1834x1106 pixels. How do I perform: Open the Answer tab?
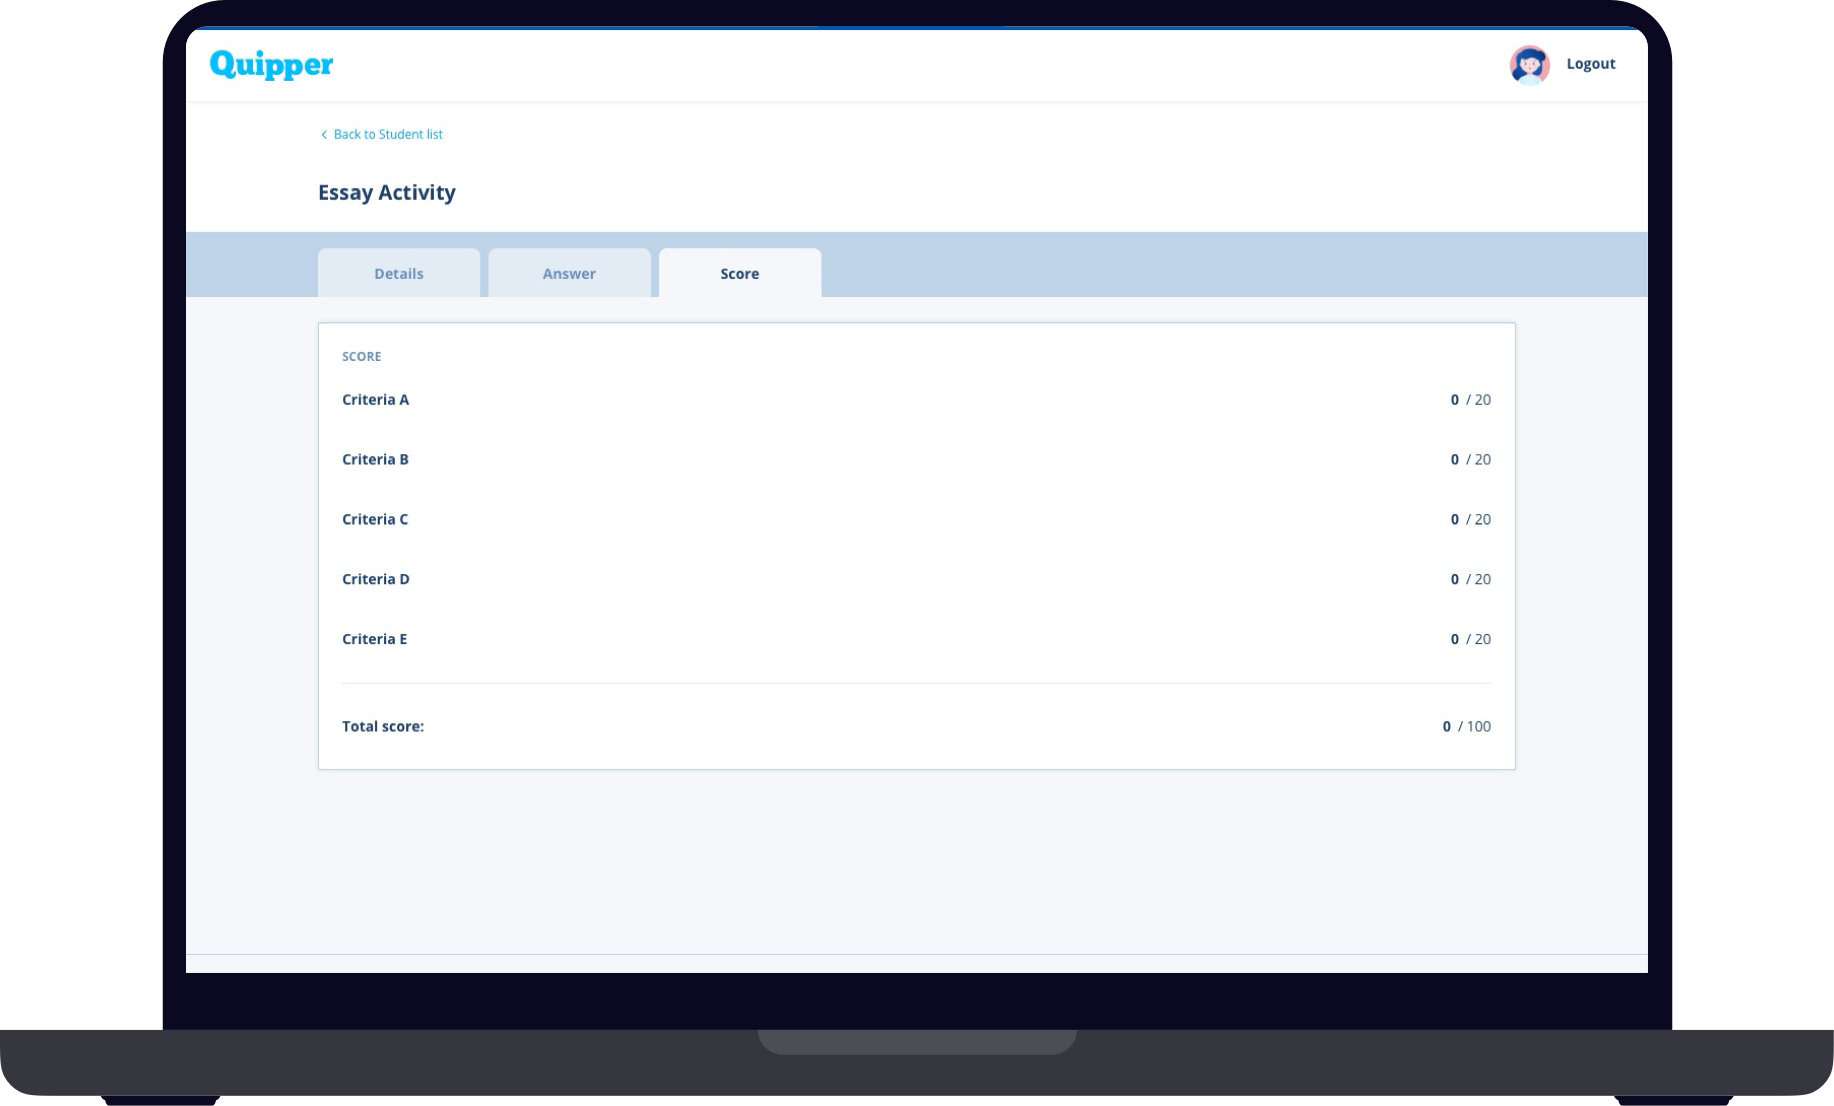click(569, 273)
